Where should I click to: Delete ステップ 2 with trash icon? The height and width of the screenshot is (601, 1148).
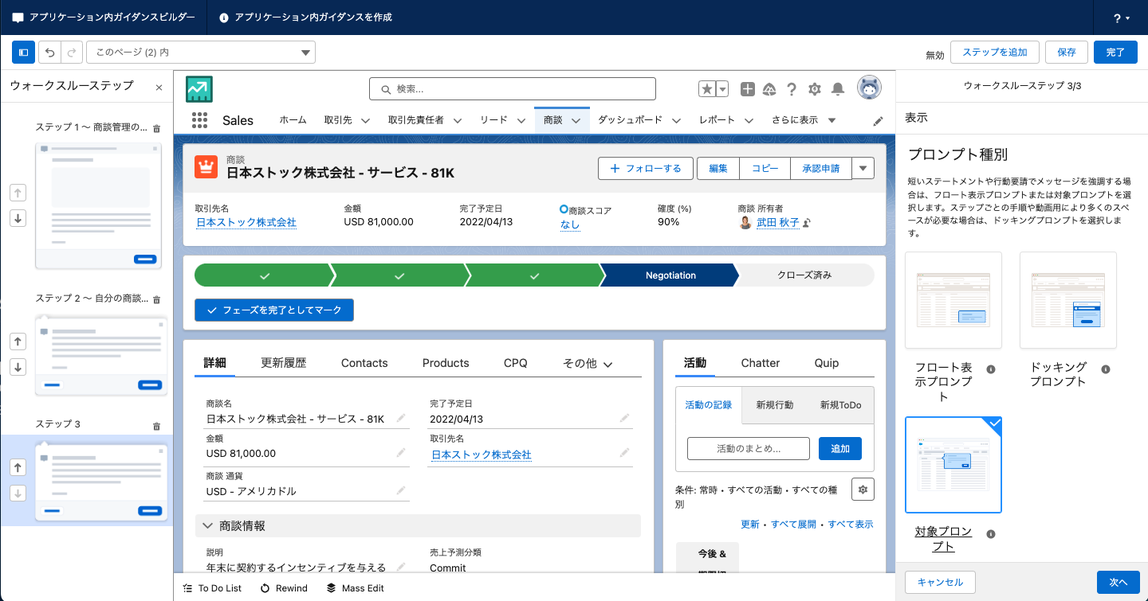[x=156, y=299]
